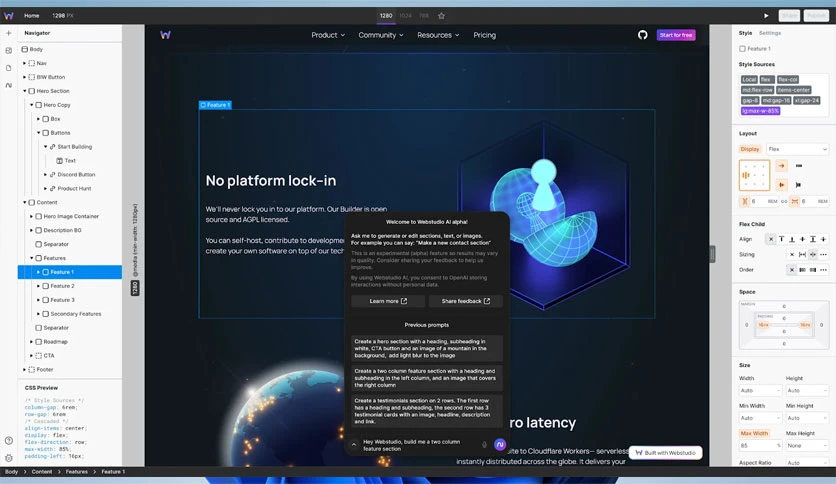Send prompt with the purple AI button

point(500,445)
